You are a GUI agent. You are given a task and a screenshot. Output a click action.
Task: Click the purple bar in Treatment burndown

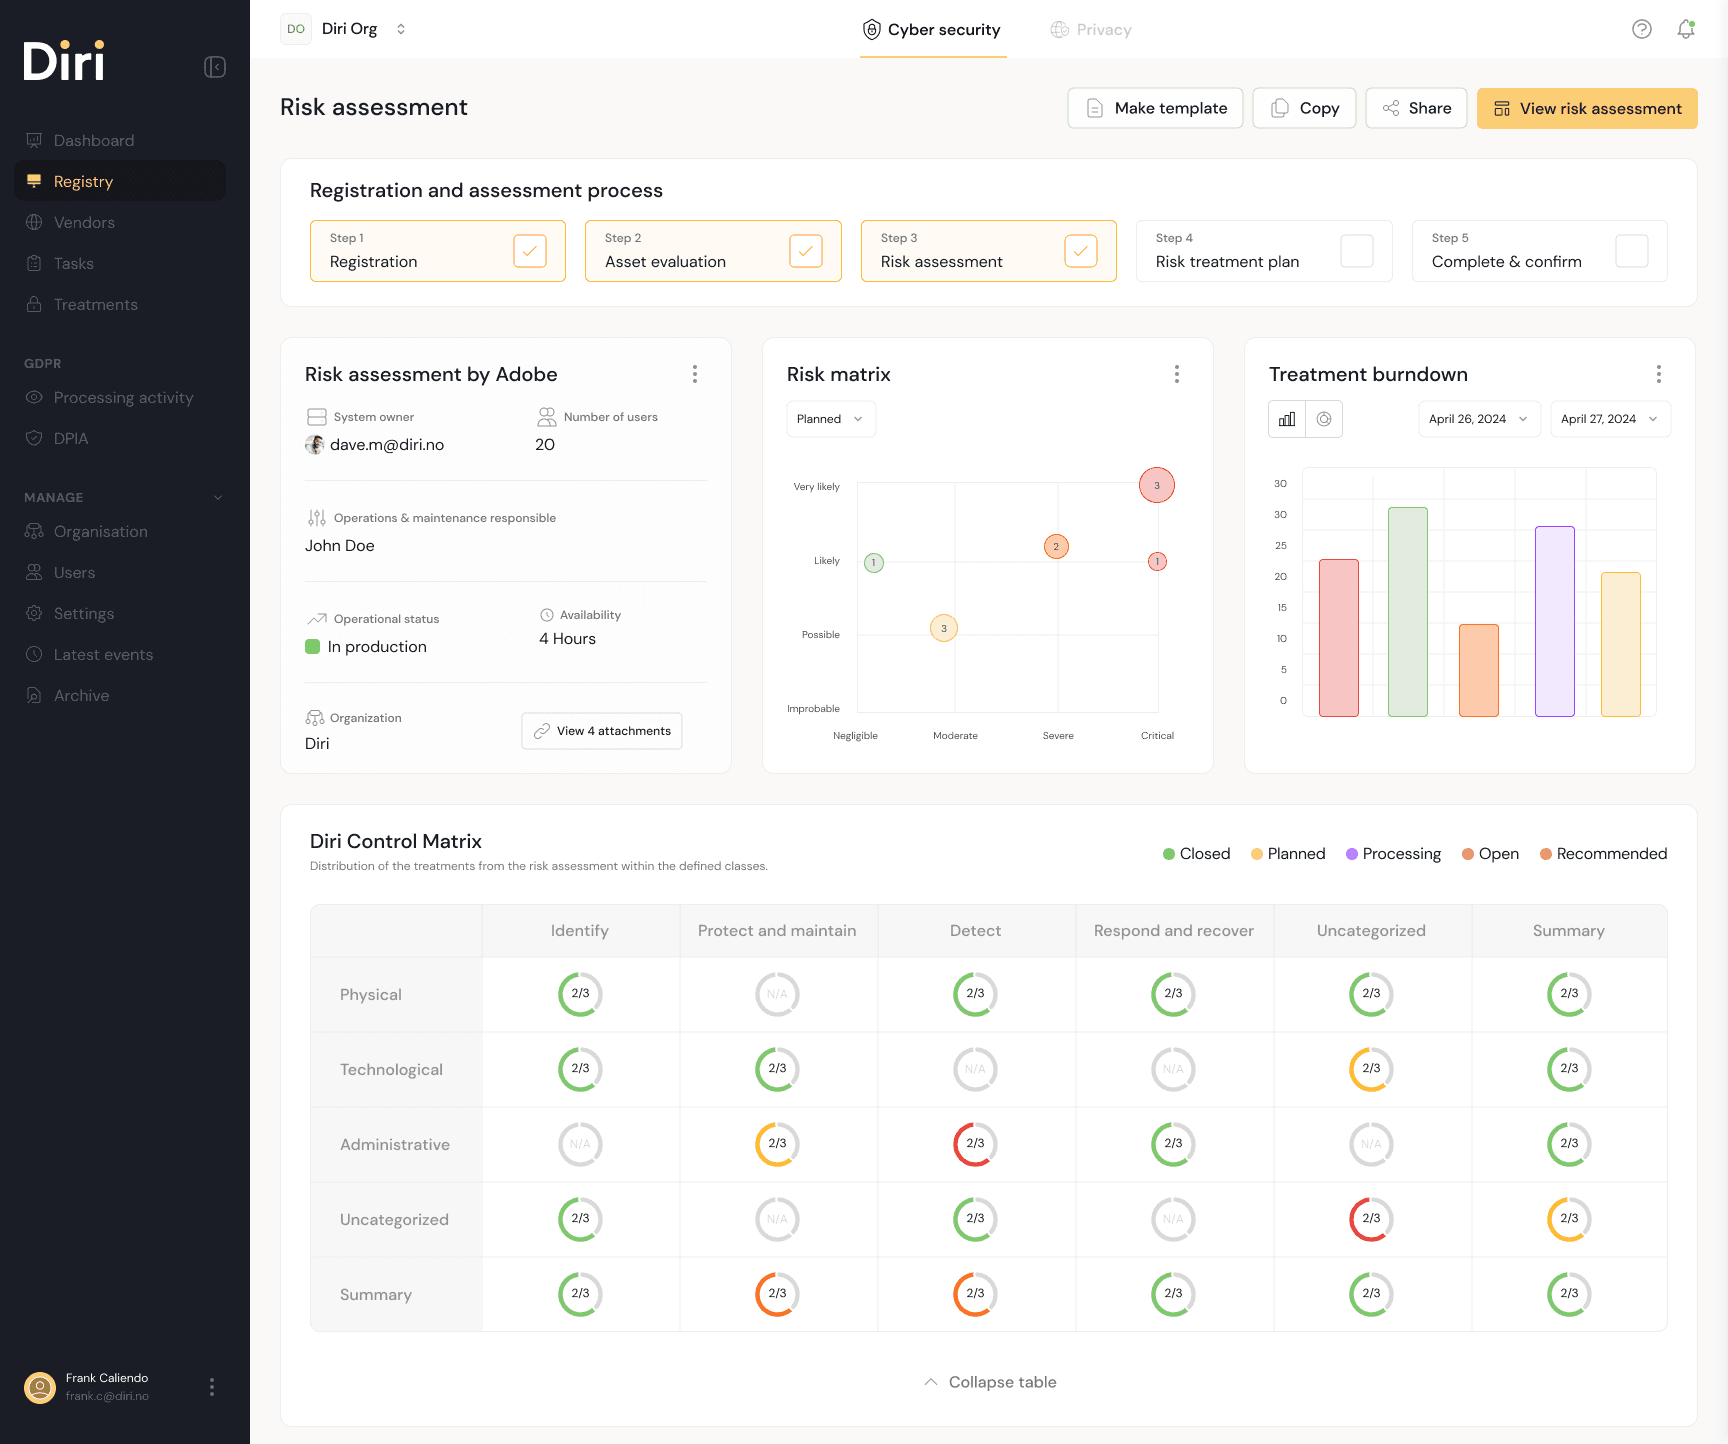[1554, 621]
